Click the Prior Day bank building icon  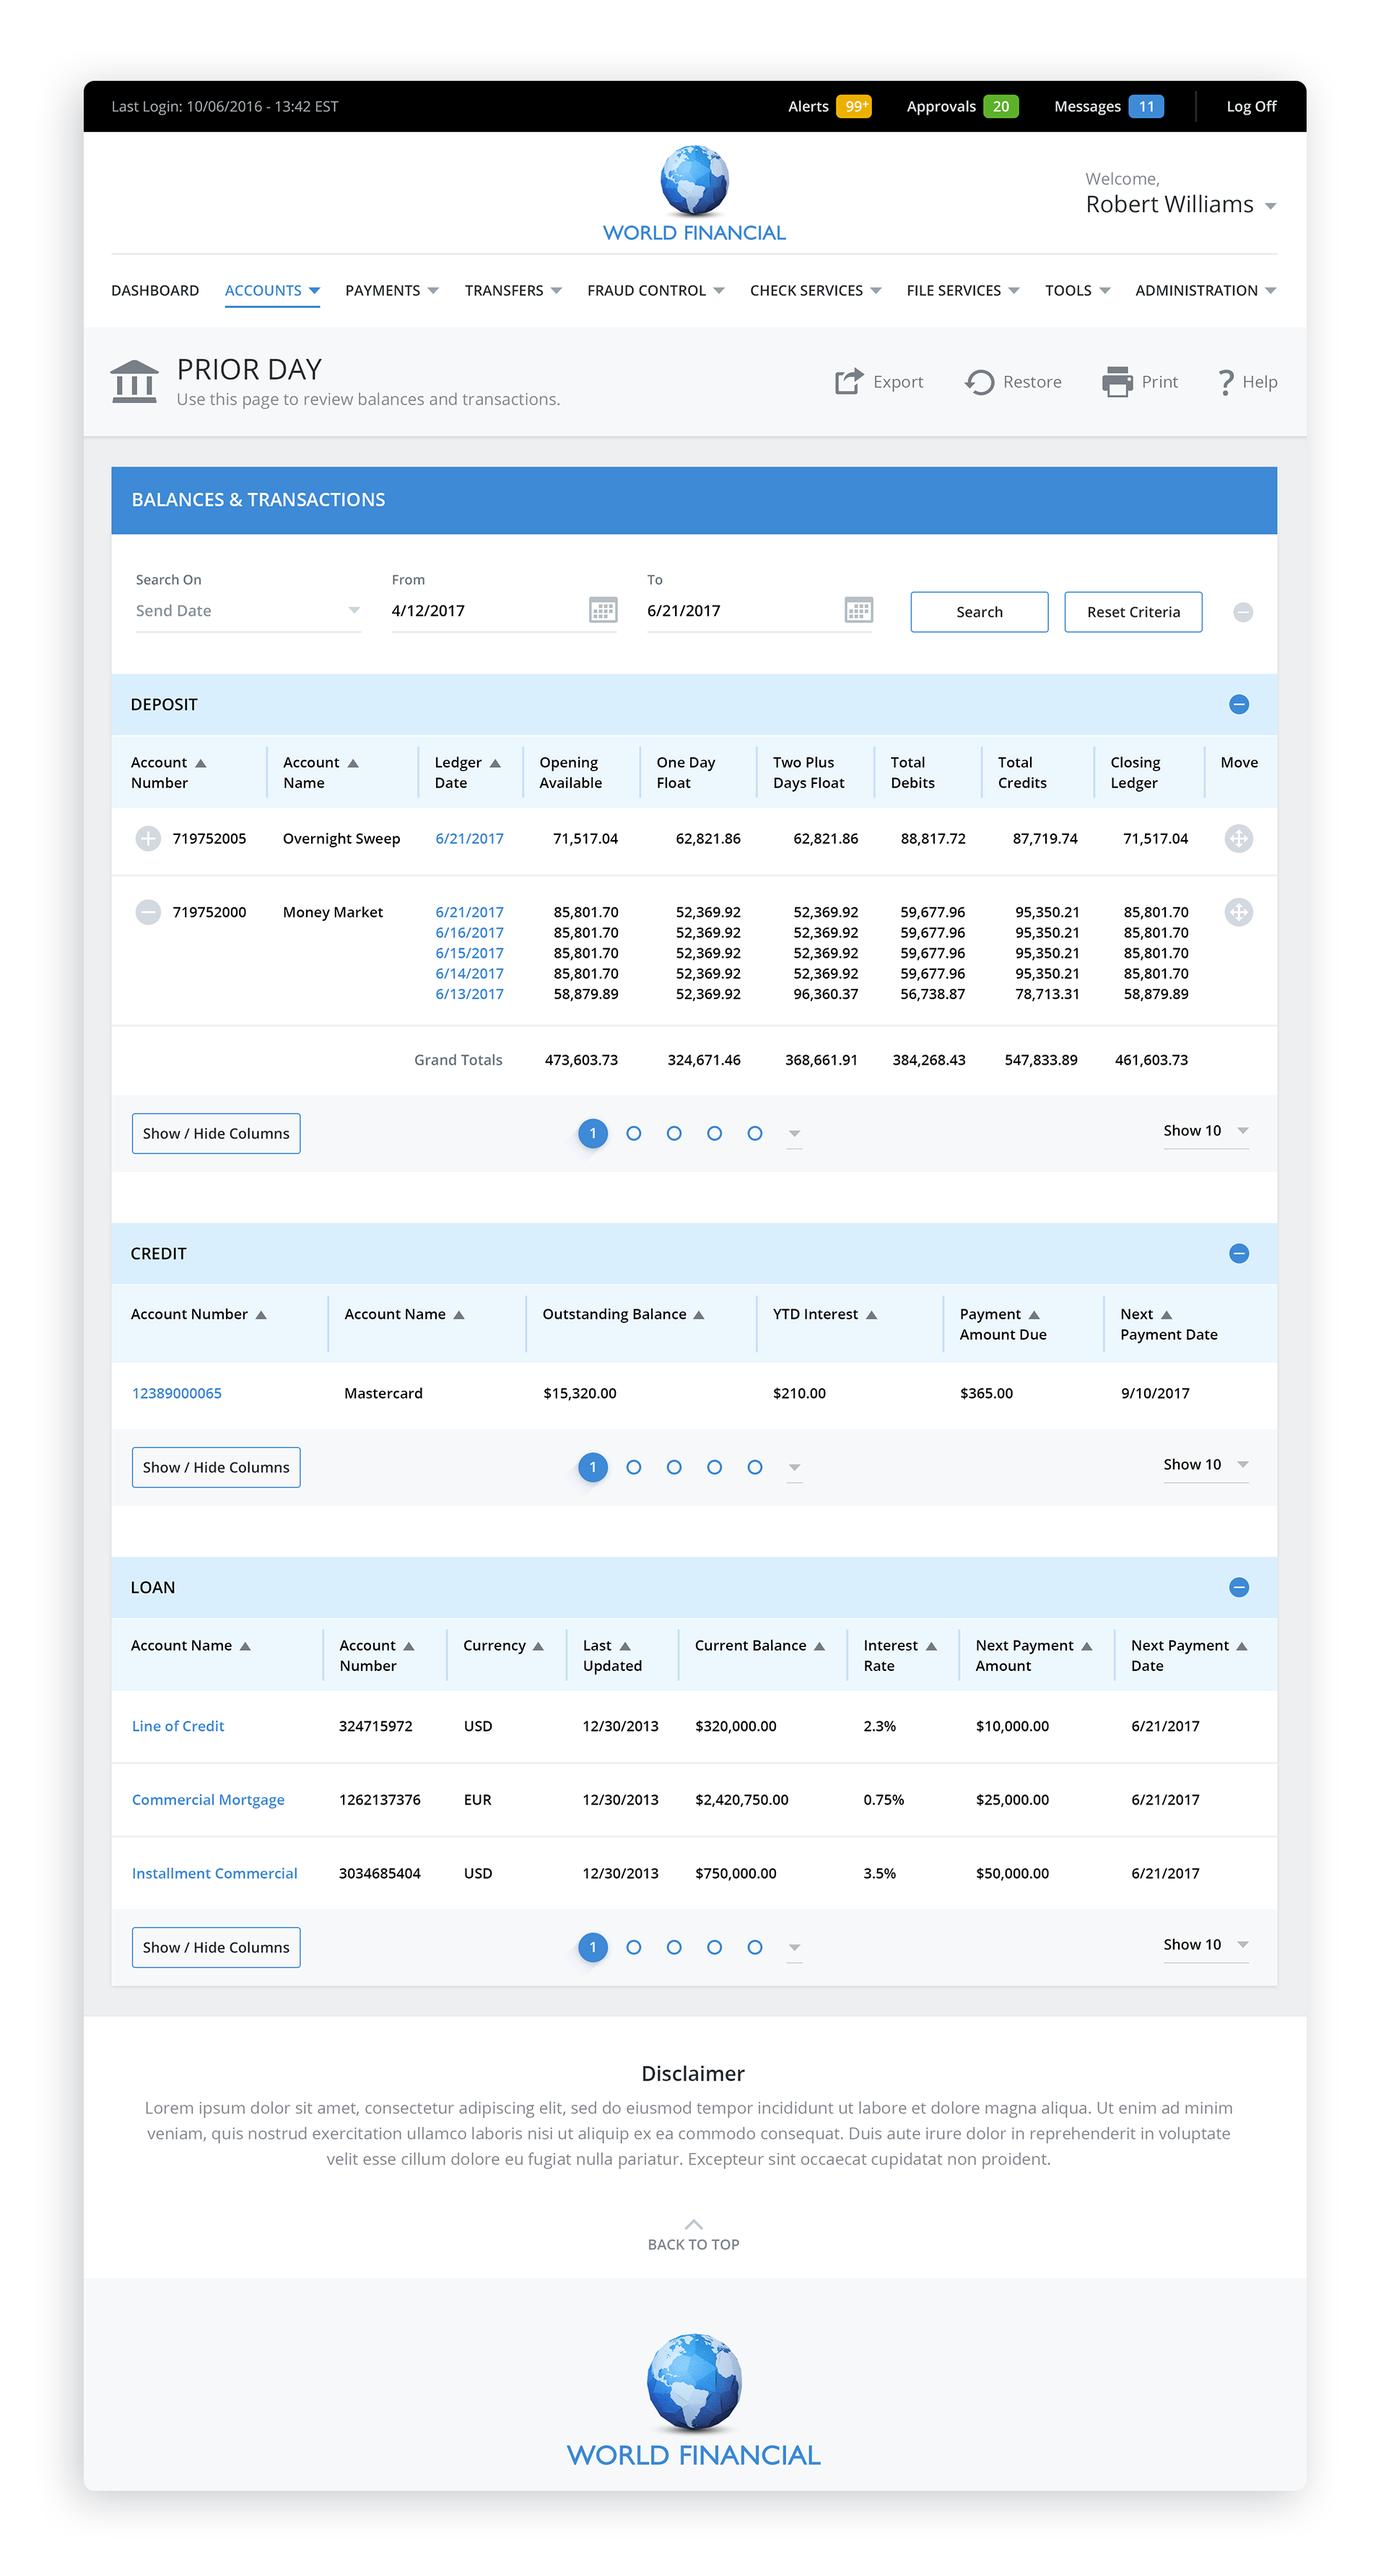pos(134,381)
